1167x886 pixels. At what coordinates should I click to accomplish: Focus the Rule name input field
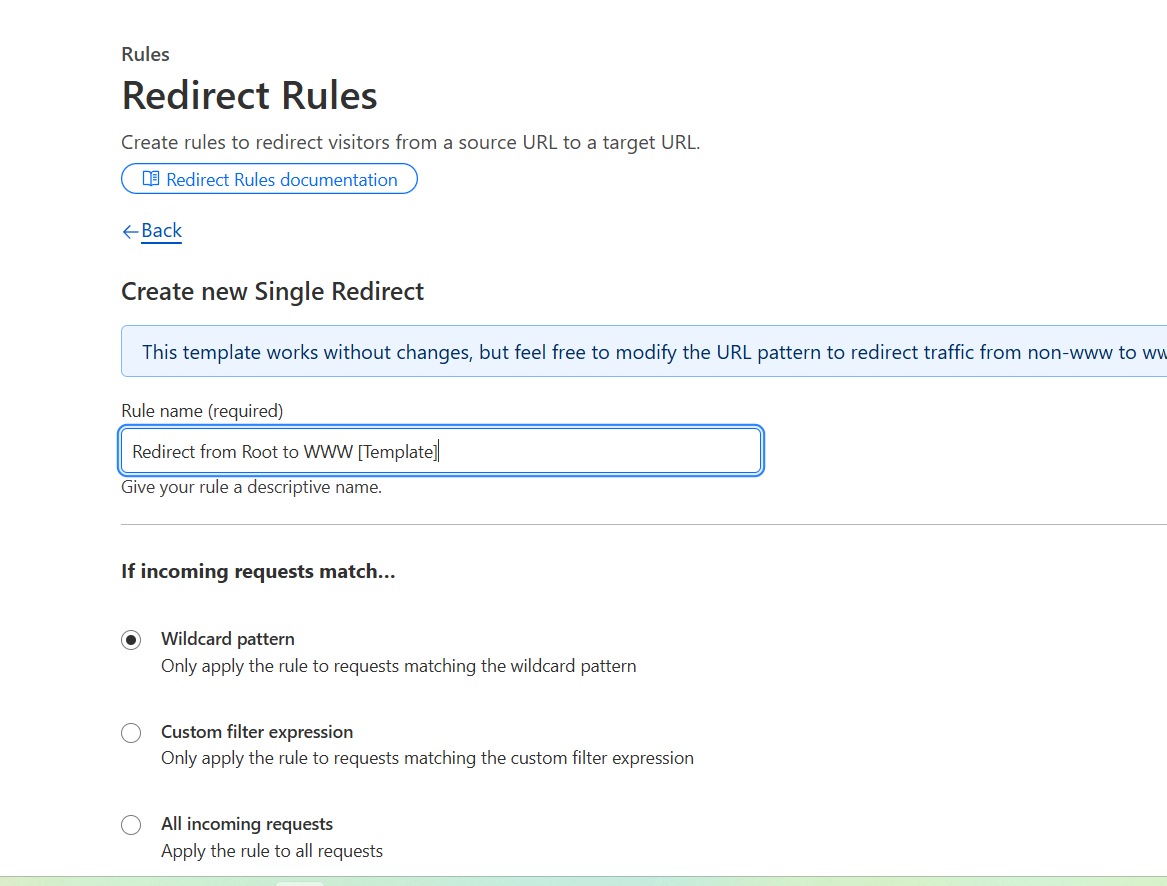(441, 450)
